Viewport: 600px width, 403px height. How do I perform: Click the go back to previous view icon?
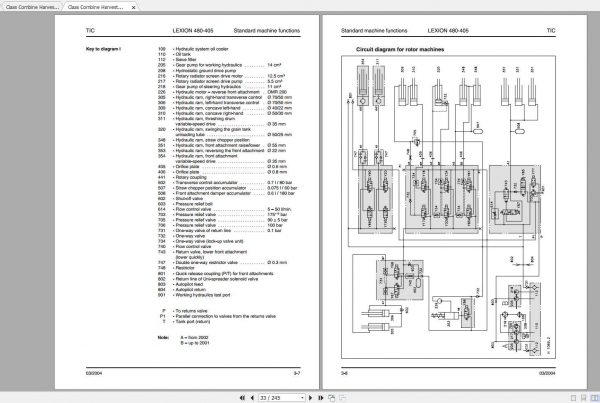[x=332, y=398]
